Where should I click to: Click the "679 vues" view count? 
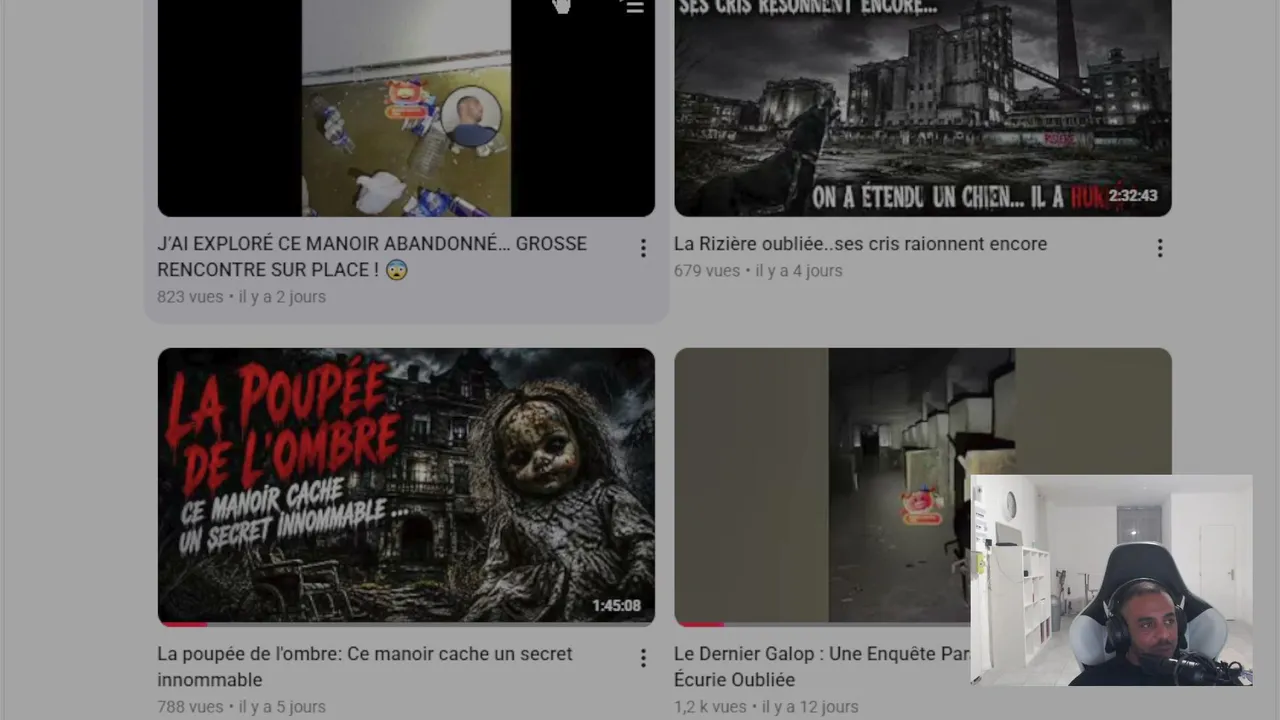coord(707,271)
